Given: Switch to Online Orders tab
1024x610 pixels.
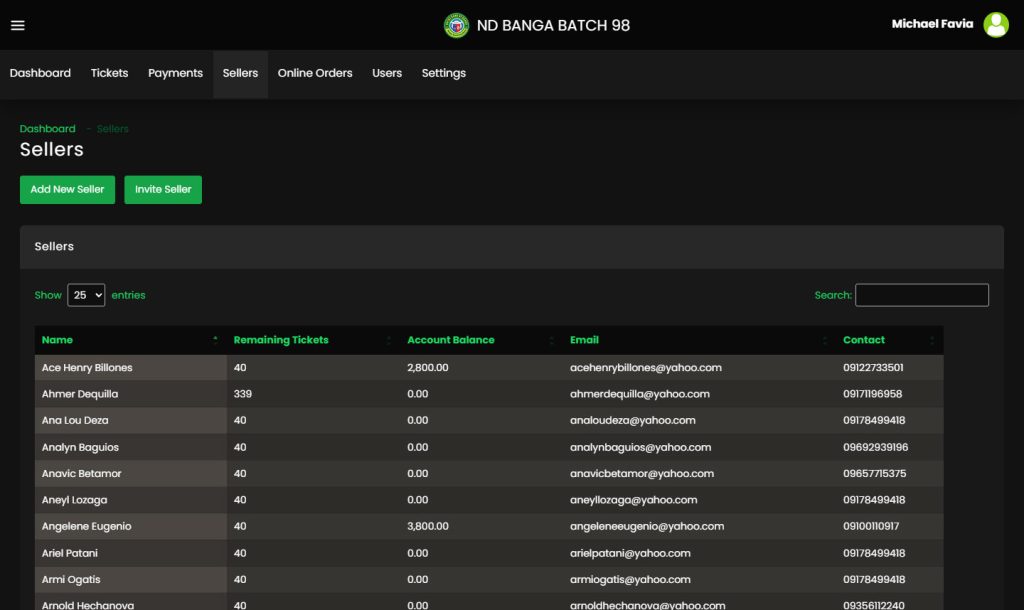Looking at the screenshot, I should 315,73.
